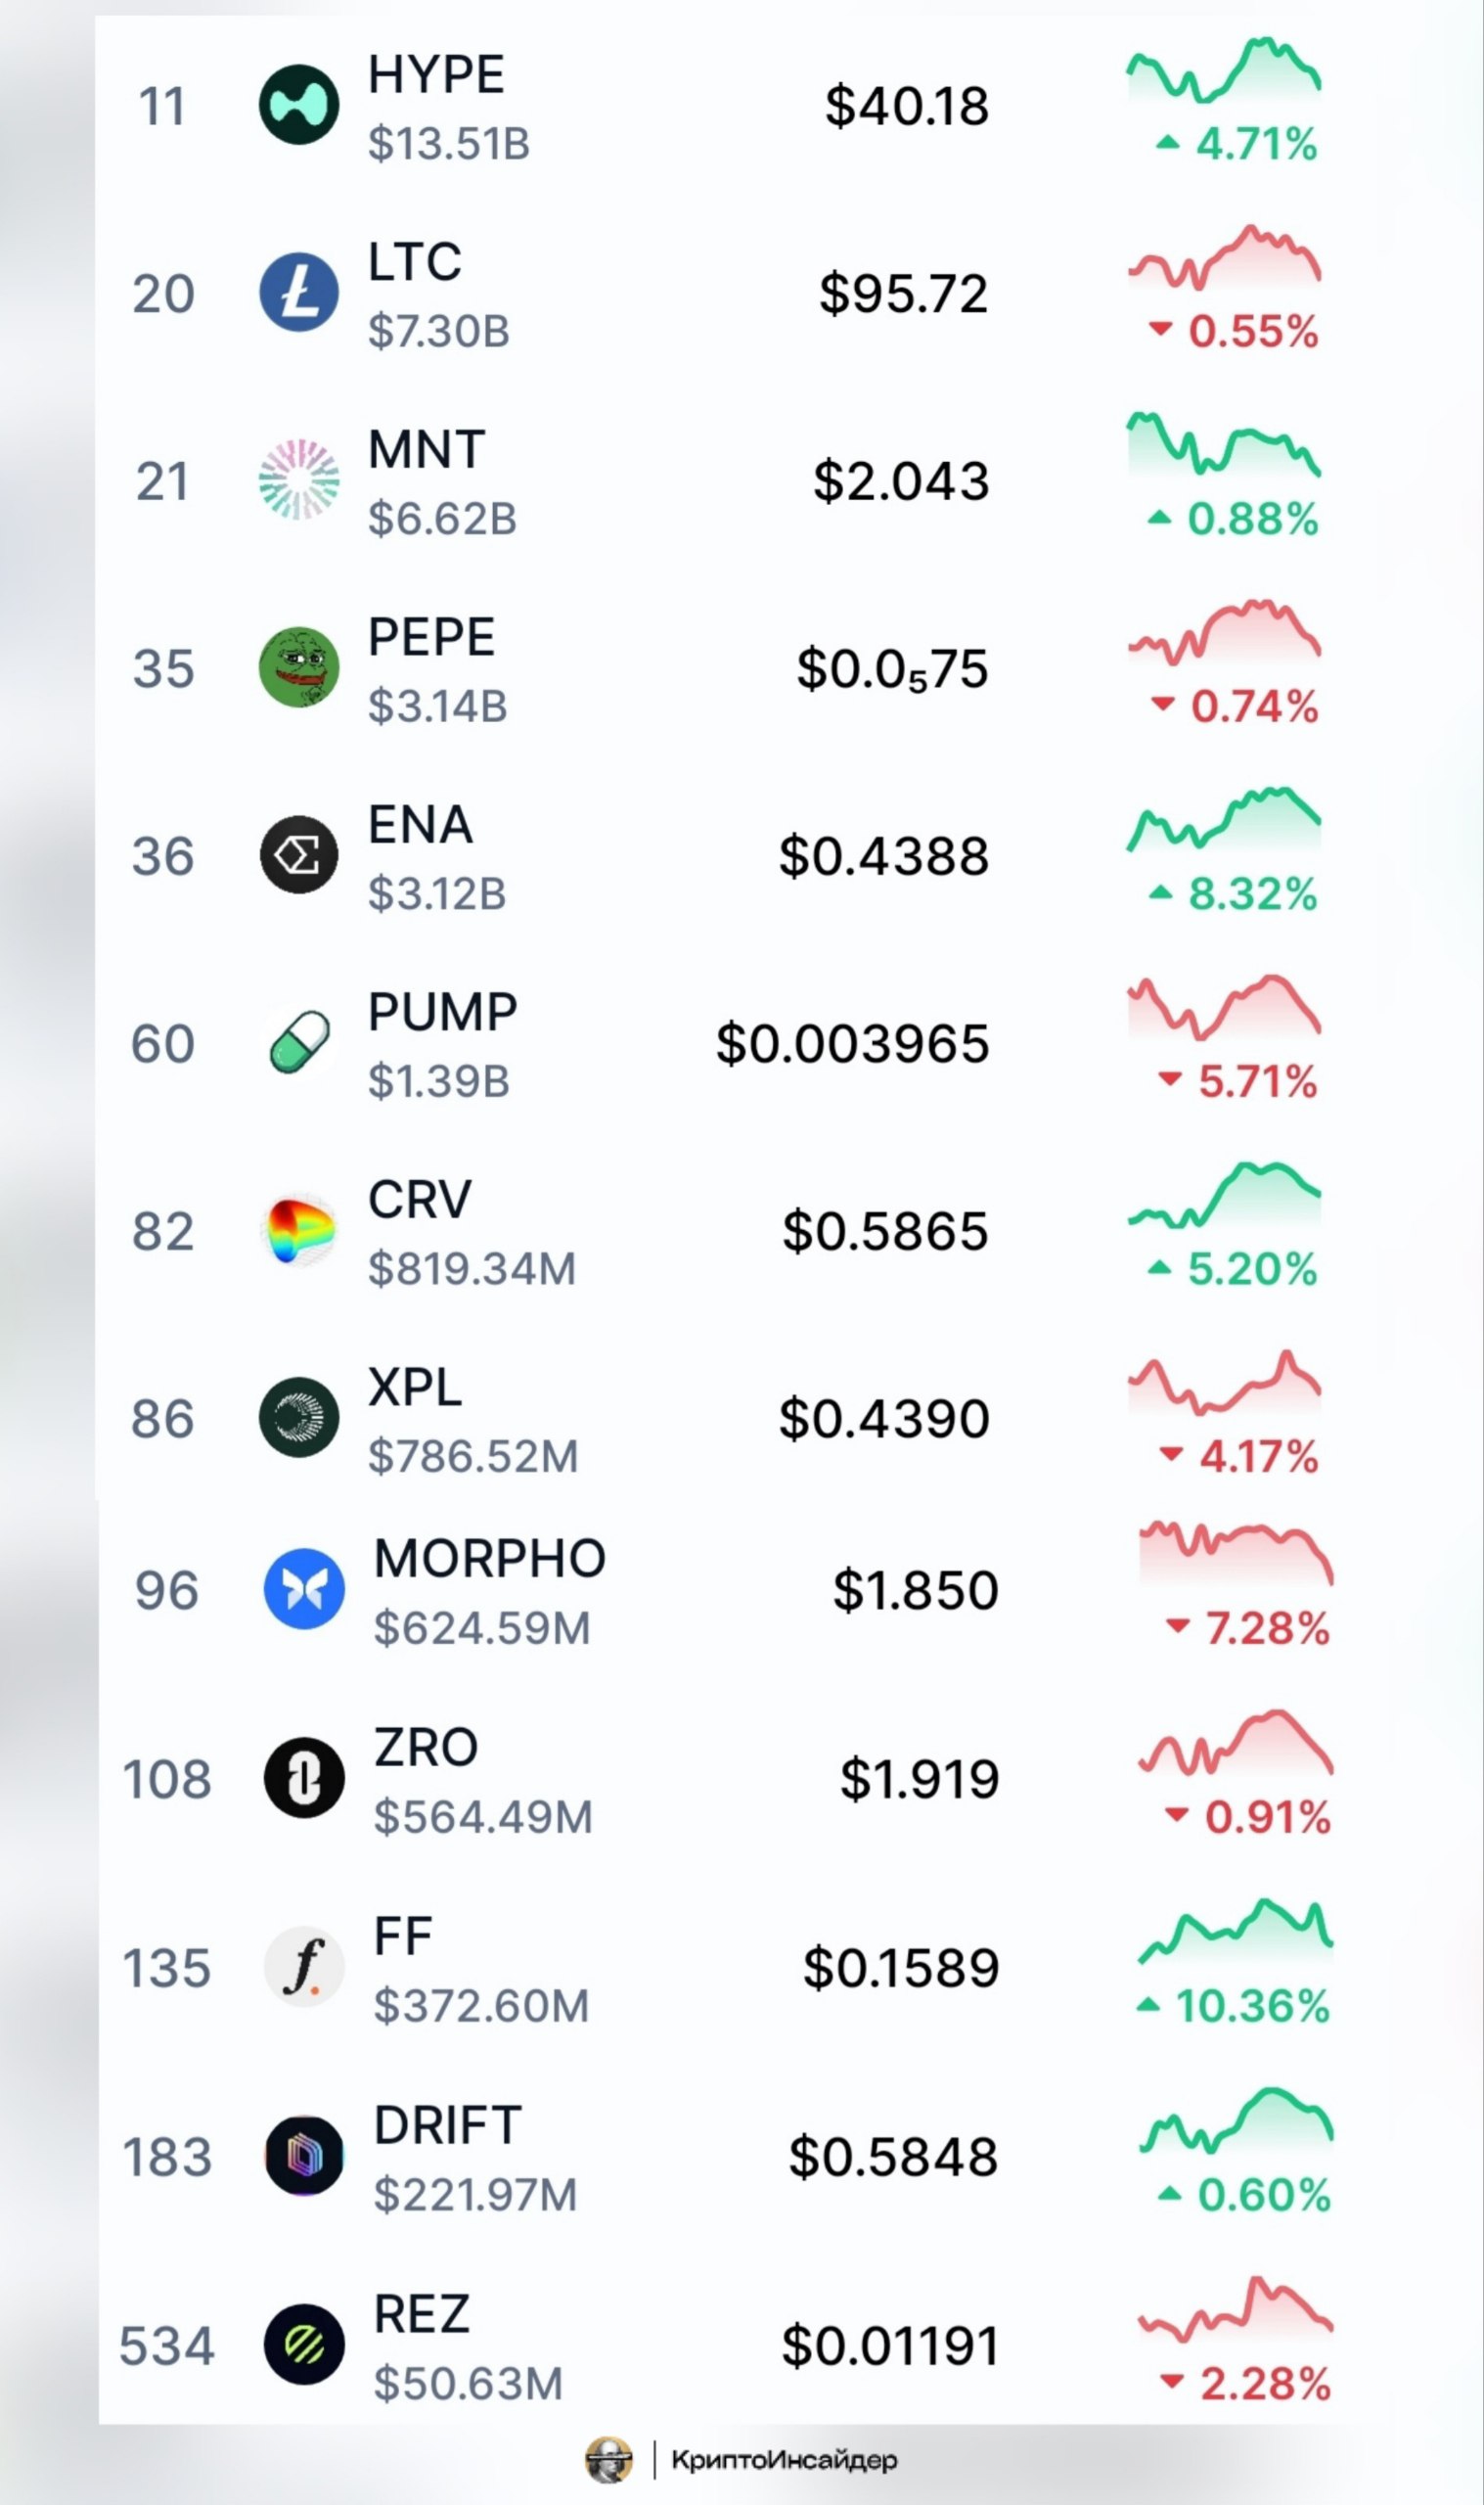Click the MORPHO butterfly logo icon

coord(304,1589)
